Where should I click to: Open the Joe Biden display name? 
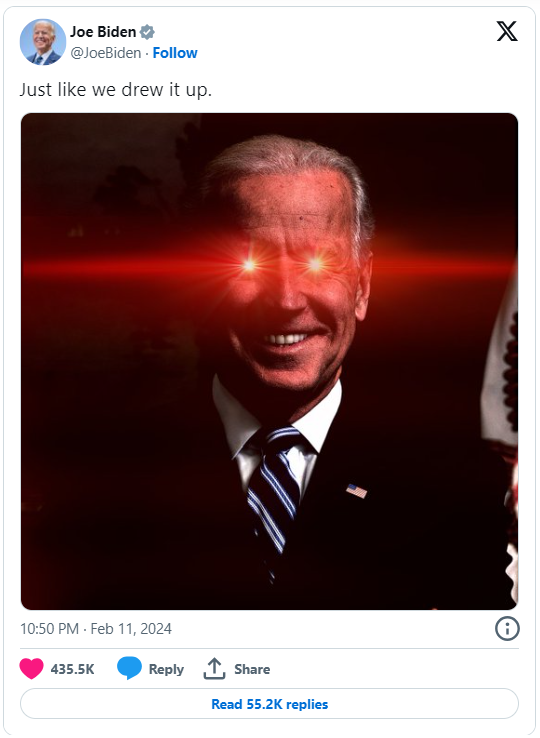tap(103, 32)
